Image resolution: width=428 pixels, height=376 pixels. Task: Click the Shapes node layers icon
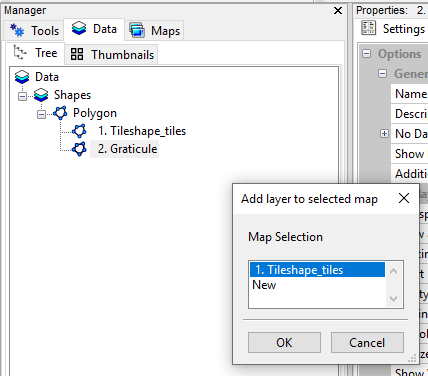[41, 95]
